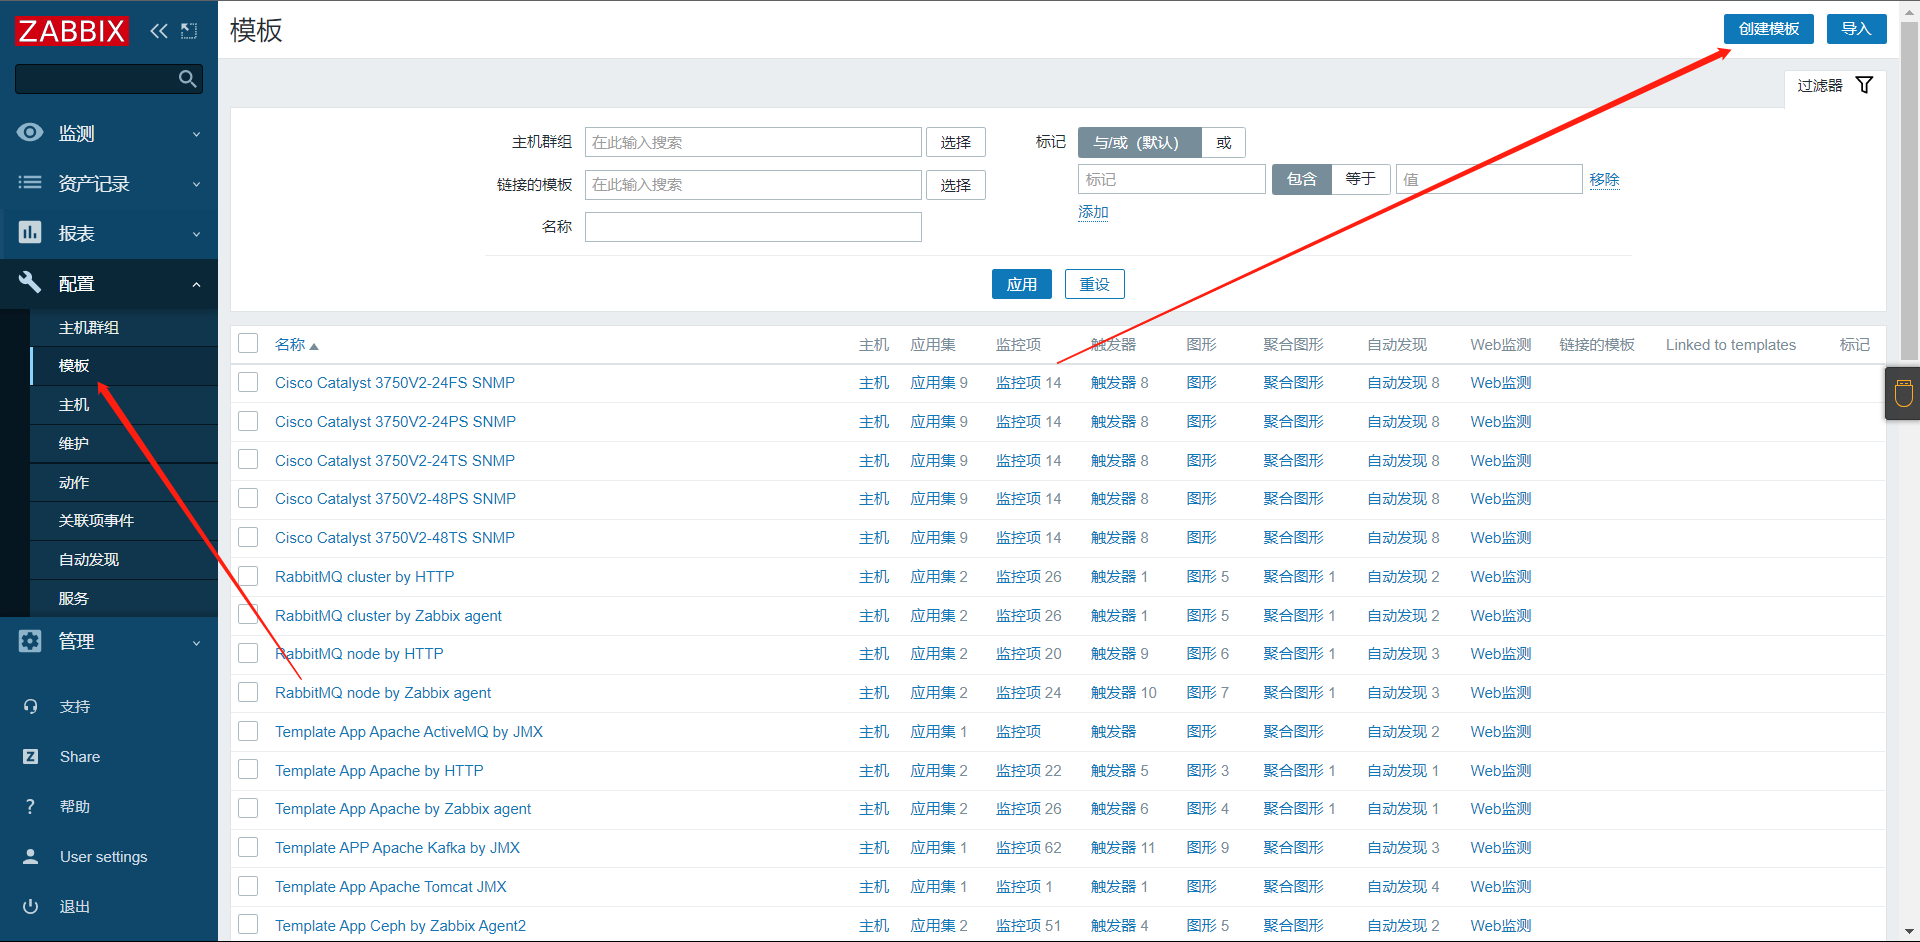Click the power icon for 退出
Viewport: 1920px width, 942px height.
[30, 907]
